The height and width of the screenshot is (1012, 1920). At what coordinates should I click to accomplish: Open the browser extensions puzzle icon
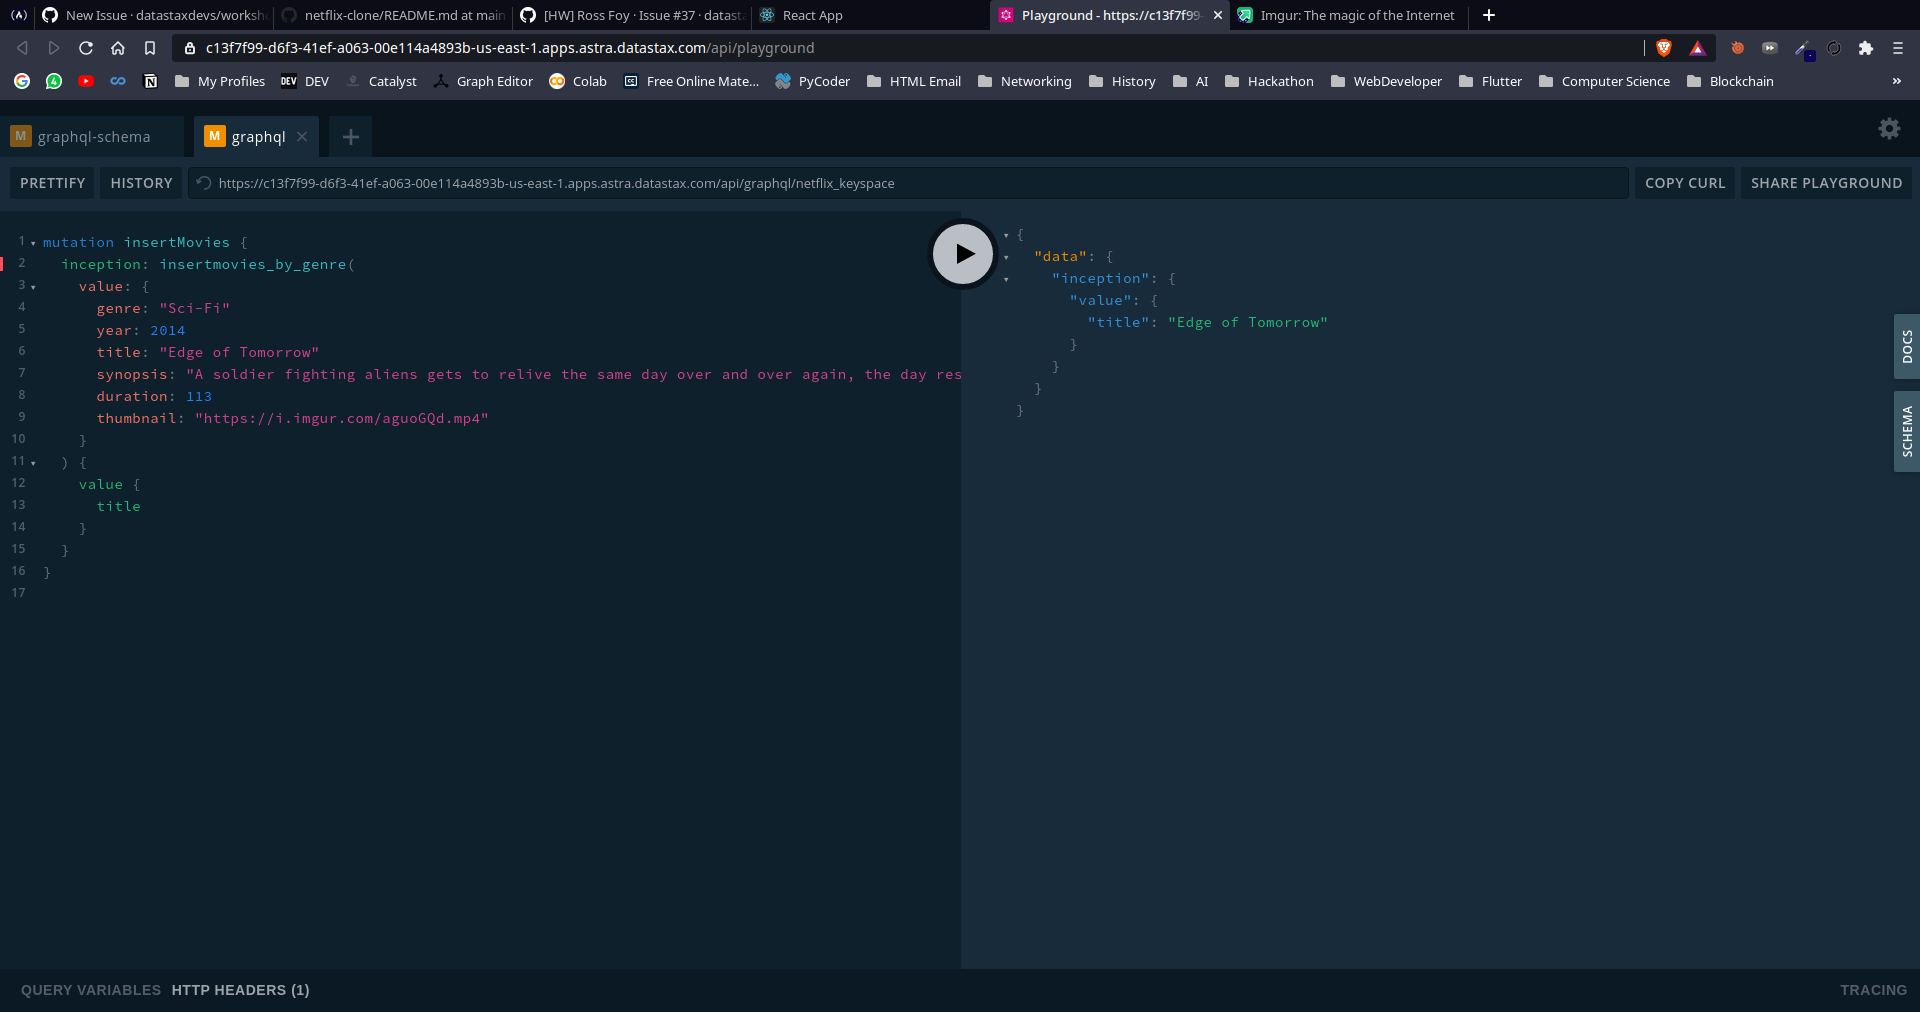pos(1866,48)
